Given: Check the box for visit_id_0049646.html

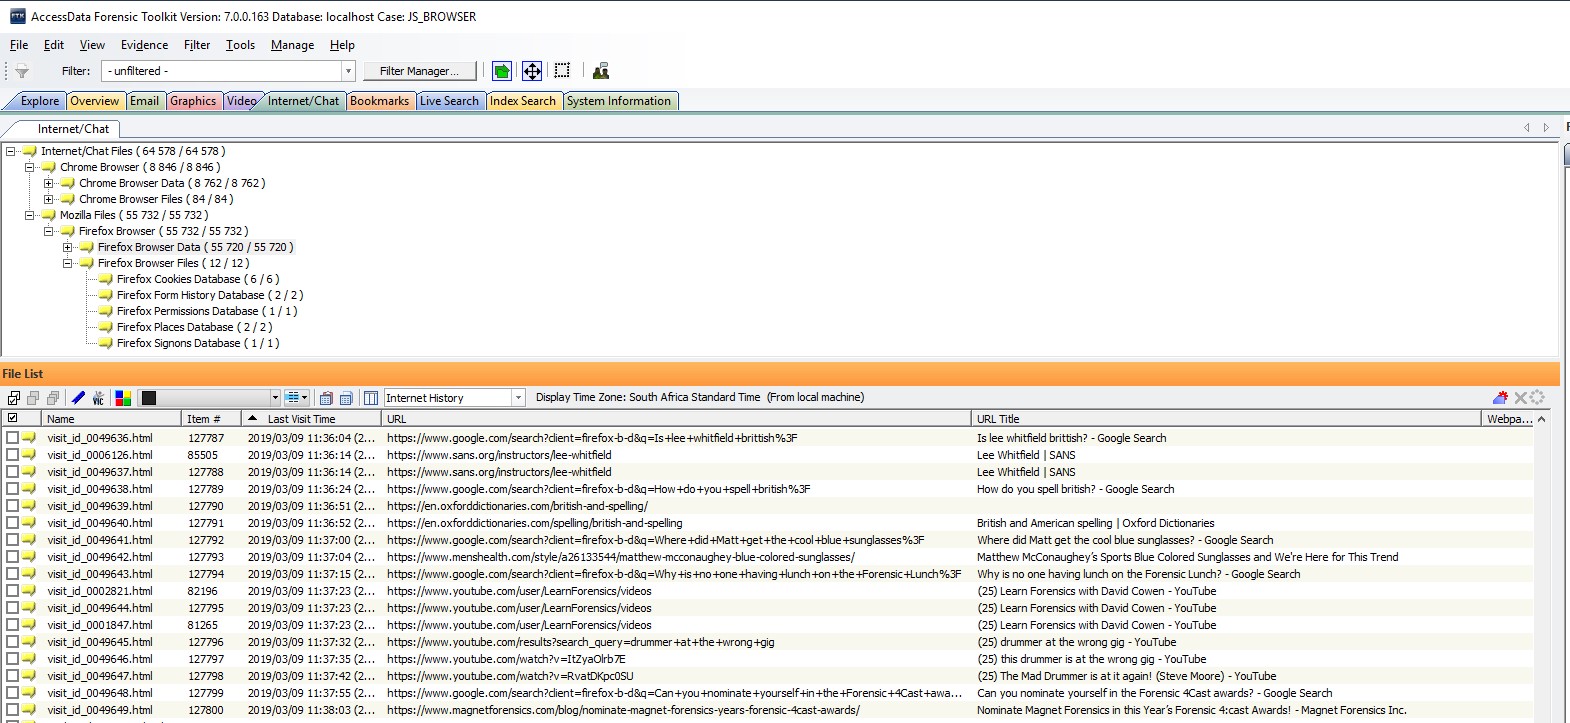Looking at the screenshot, I should click(12, 659).
